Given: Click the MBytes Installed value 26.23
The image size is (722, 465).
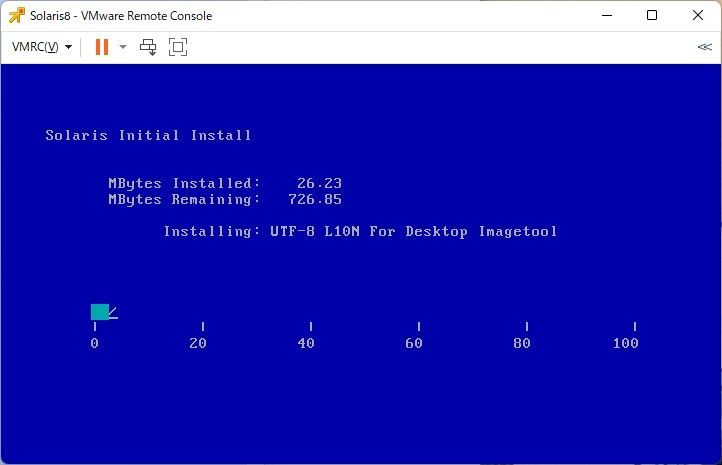Looking at the screenshot, I should coord(319,183).
